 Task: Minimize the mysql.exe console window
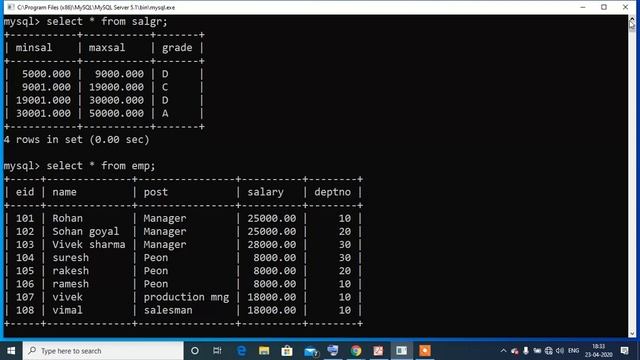[583, 7]
